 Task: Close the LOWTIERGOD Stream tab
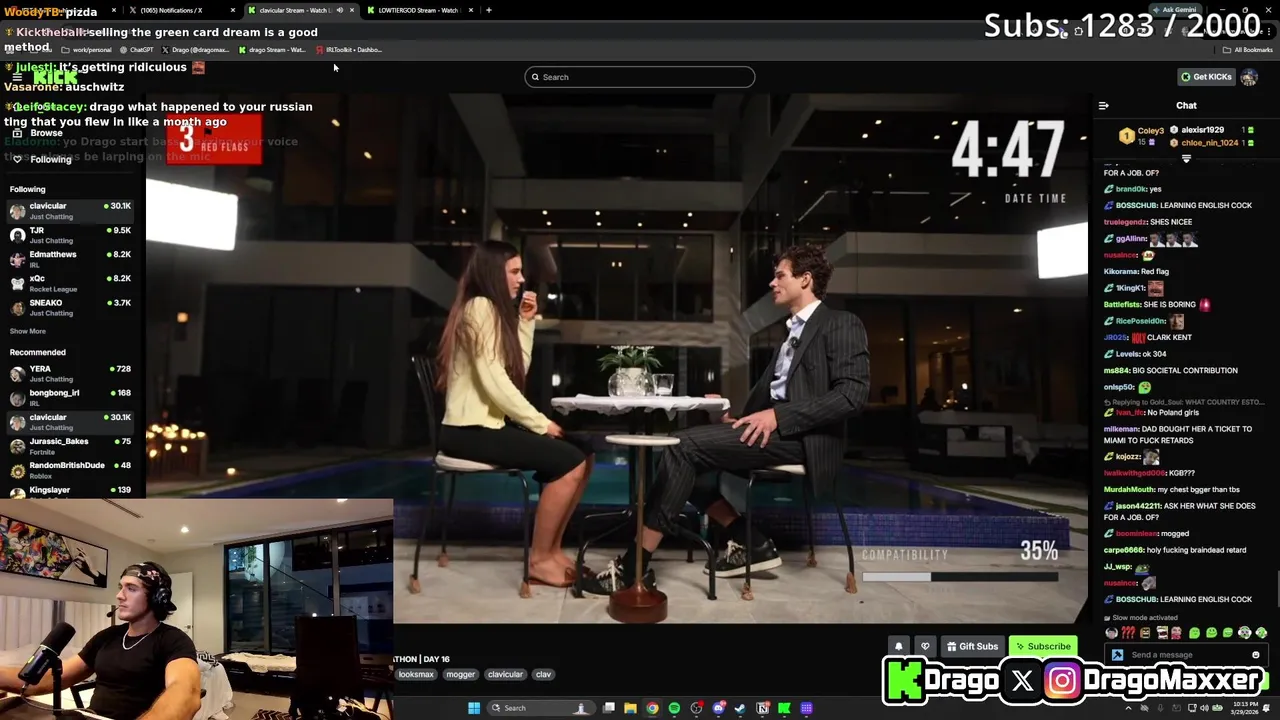click(x=470, y=10)
